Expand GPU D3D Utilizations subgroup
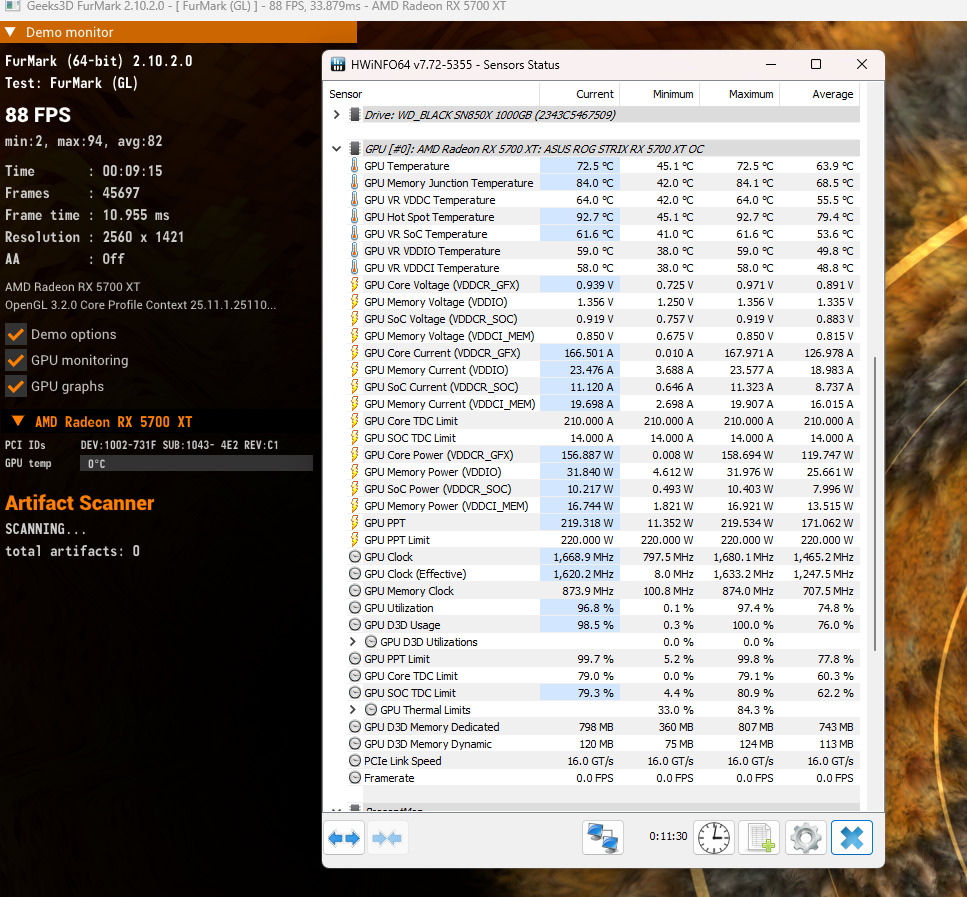Viewport: 967px width, 897px height. tap(353, 642)
